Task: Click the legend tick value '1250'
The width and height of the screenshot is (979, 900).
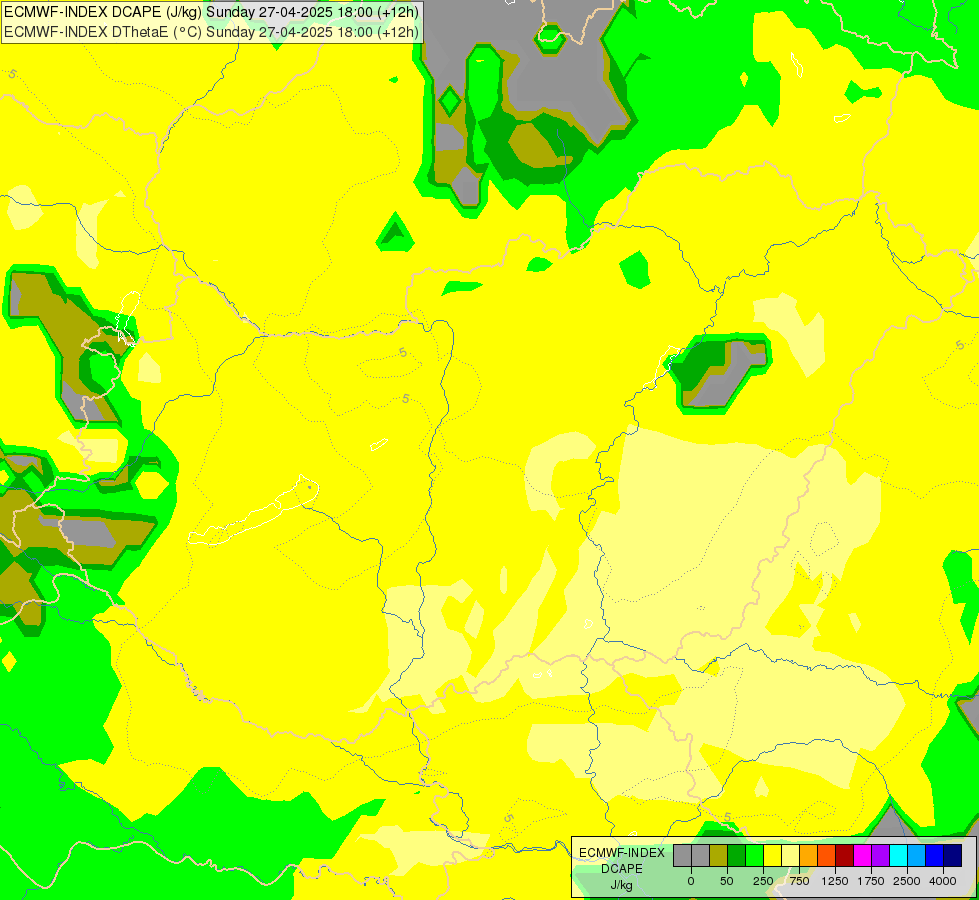Action: coord(835,881)
